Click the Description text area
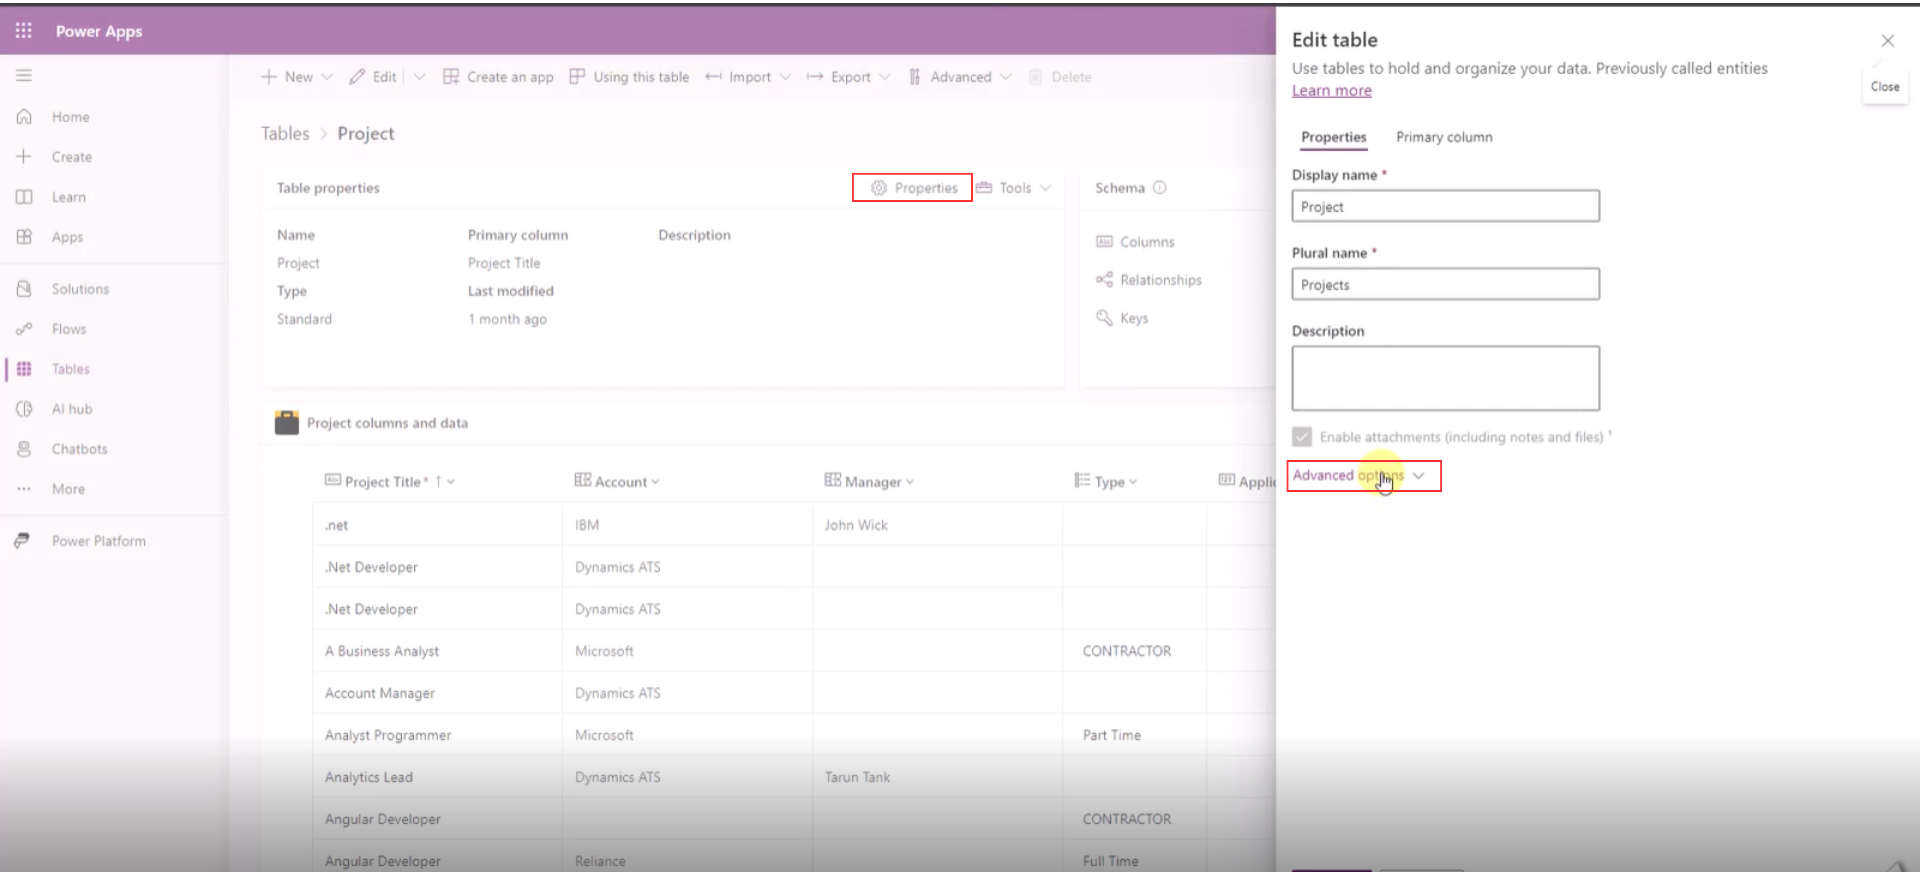Image resolution: width=1920 pixels, height=872 pixels. pos(1445,378)
